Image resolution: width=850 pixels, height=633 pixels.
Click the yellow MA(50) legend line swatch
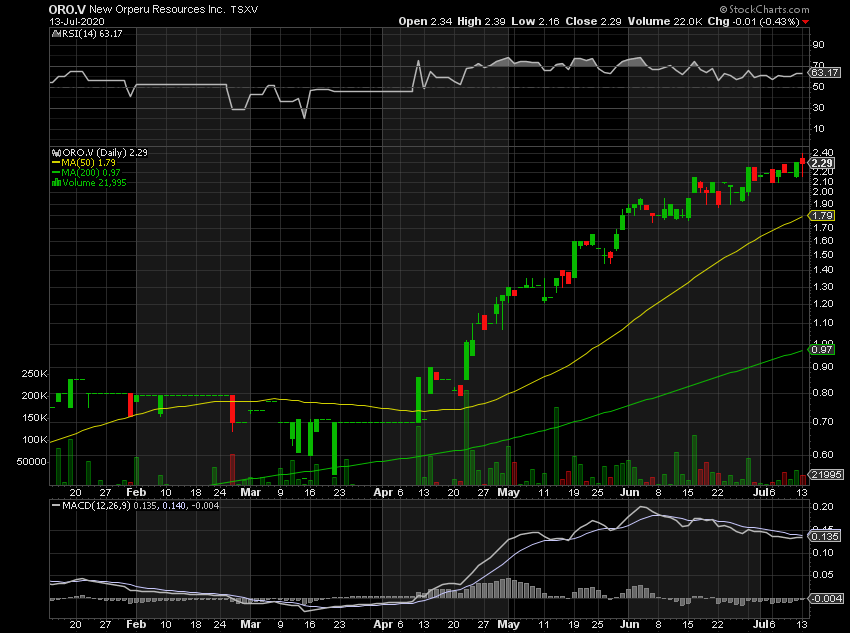(x=56, y=163)
